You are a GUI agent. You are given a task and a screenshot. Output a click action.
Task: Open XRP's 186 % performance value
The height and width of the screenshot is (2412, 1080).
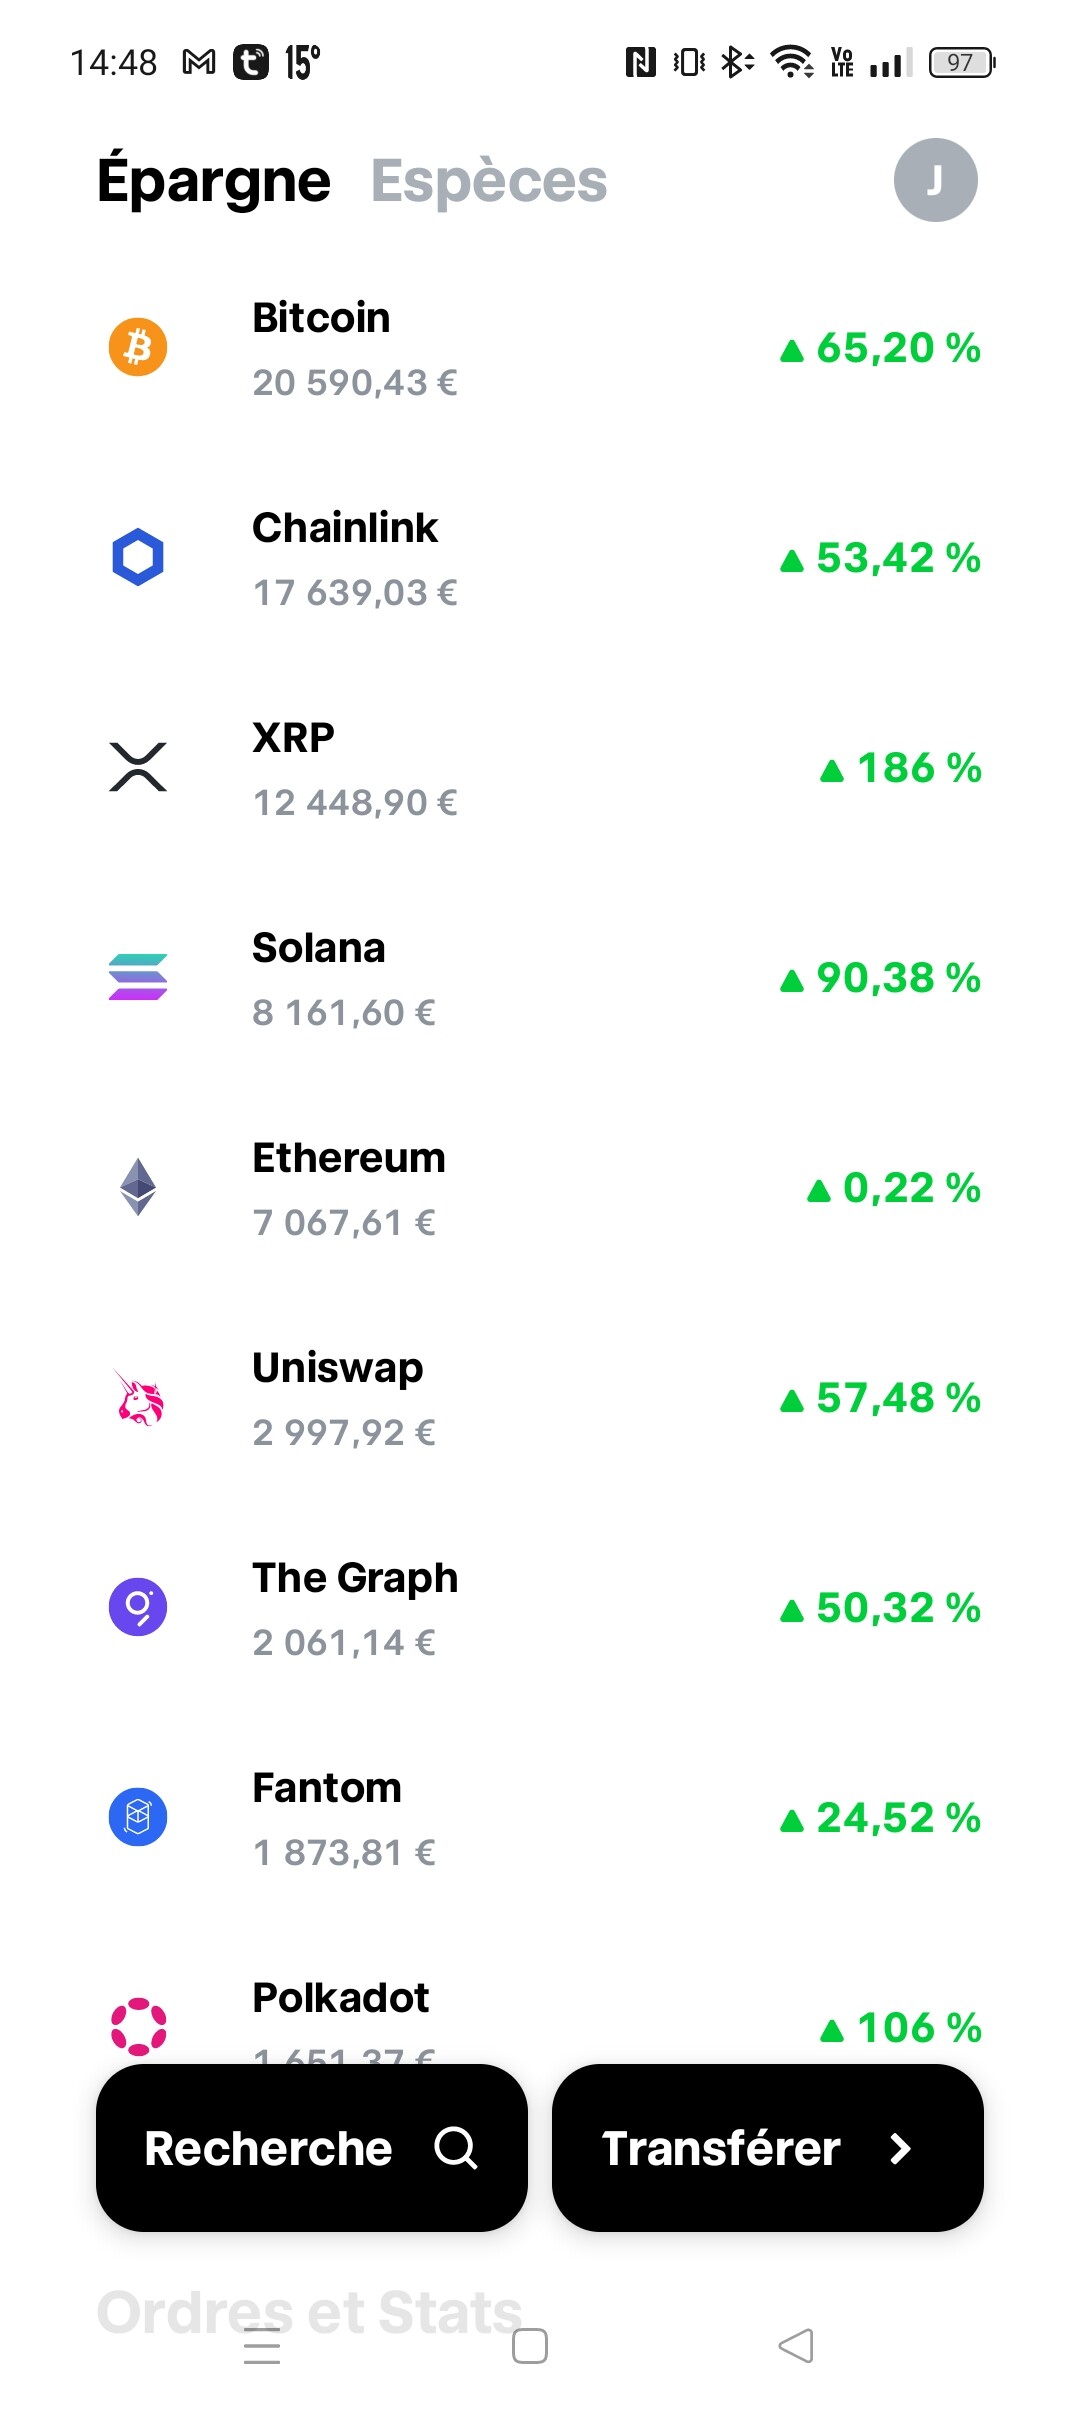900,768
